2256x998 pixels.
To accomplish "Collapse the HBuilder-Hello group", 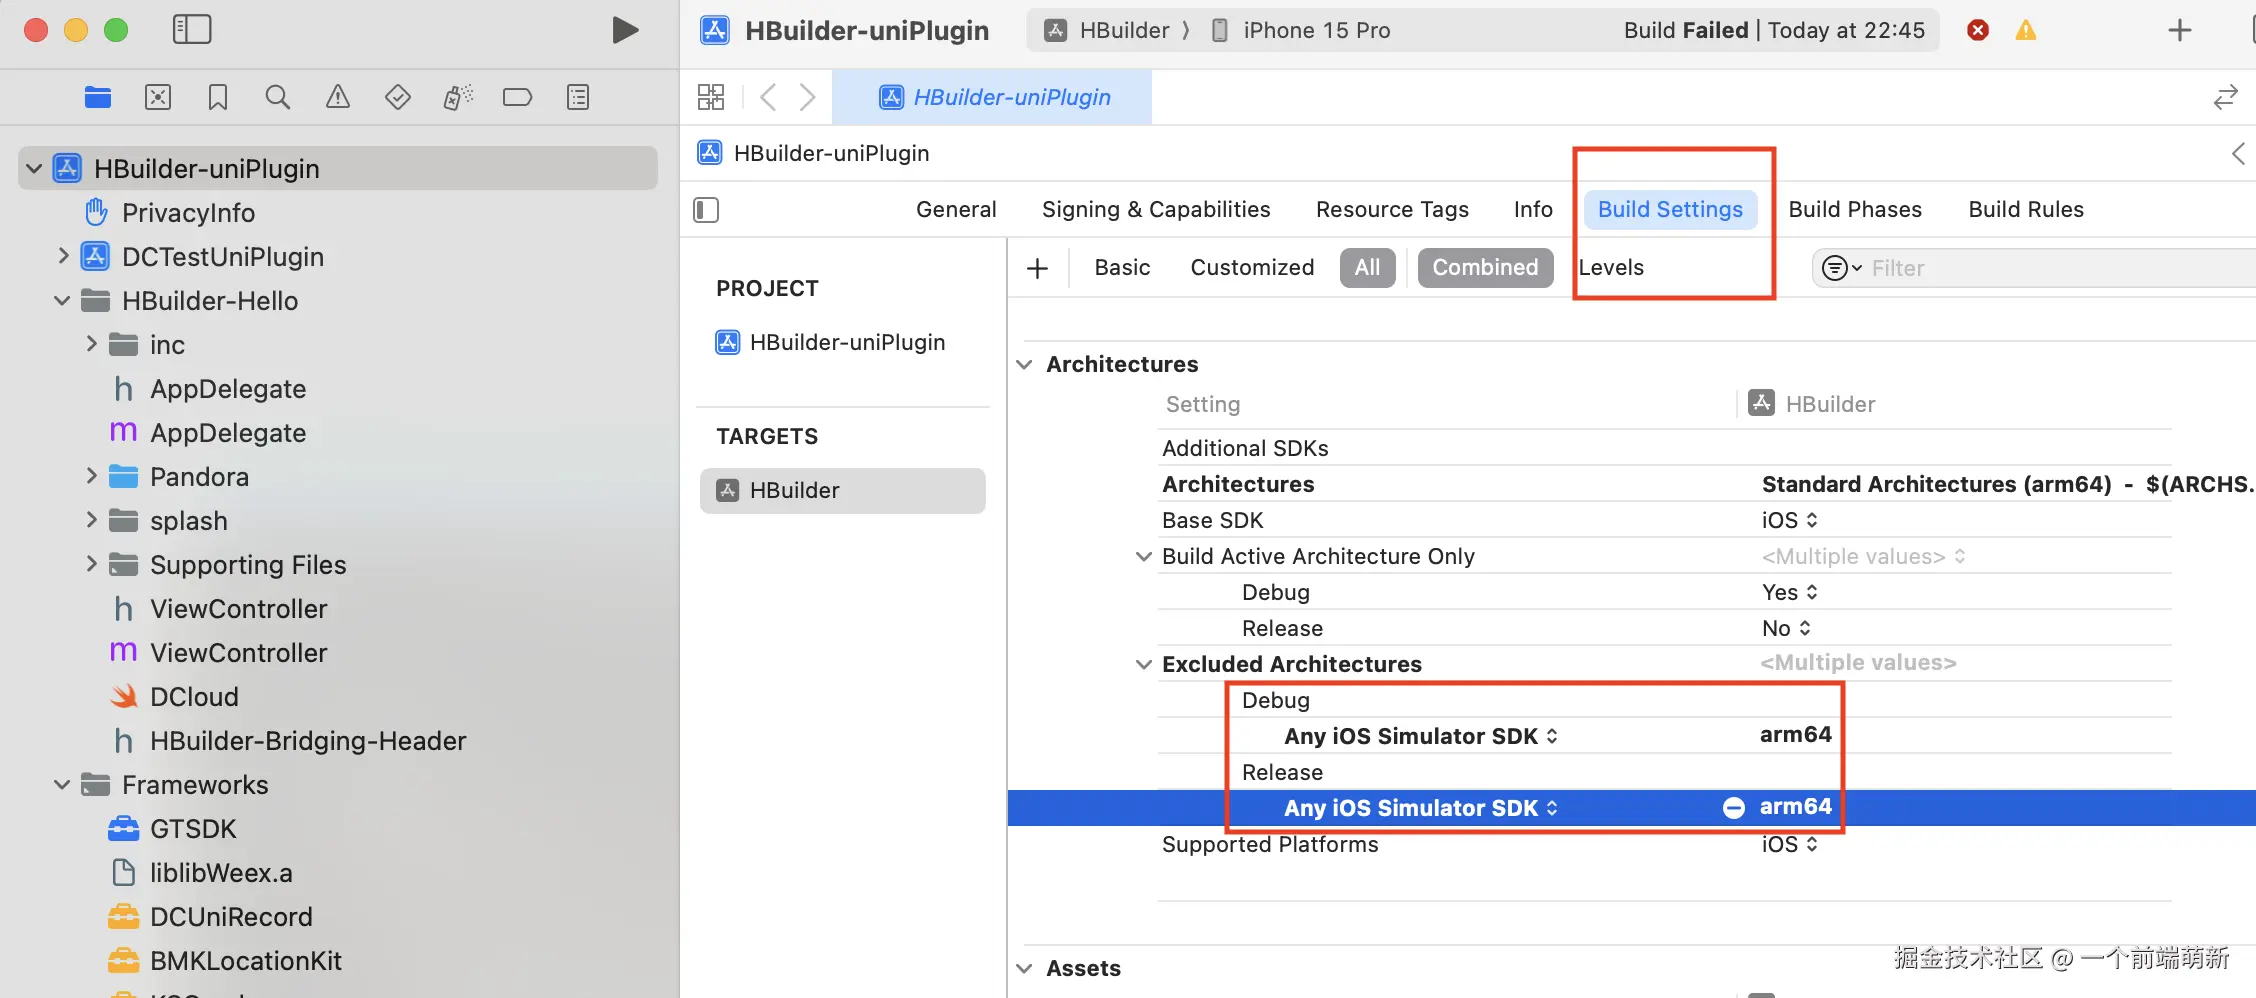I will pyautogui.click(x=62, y=300).
